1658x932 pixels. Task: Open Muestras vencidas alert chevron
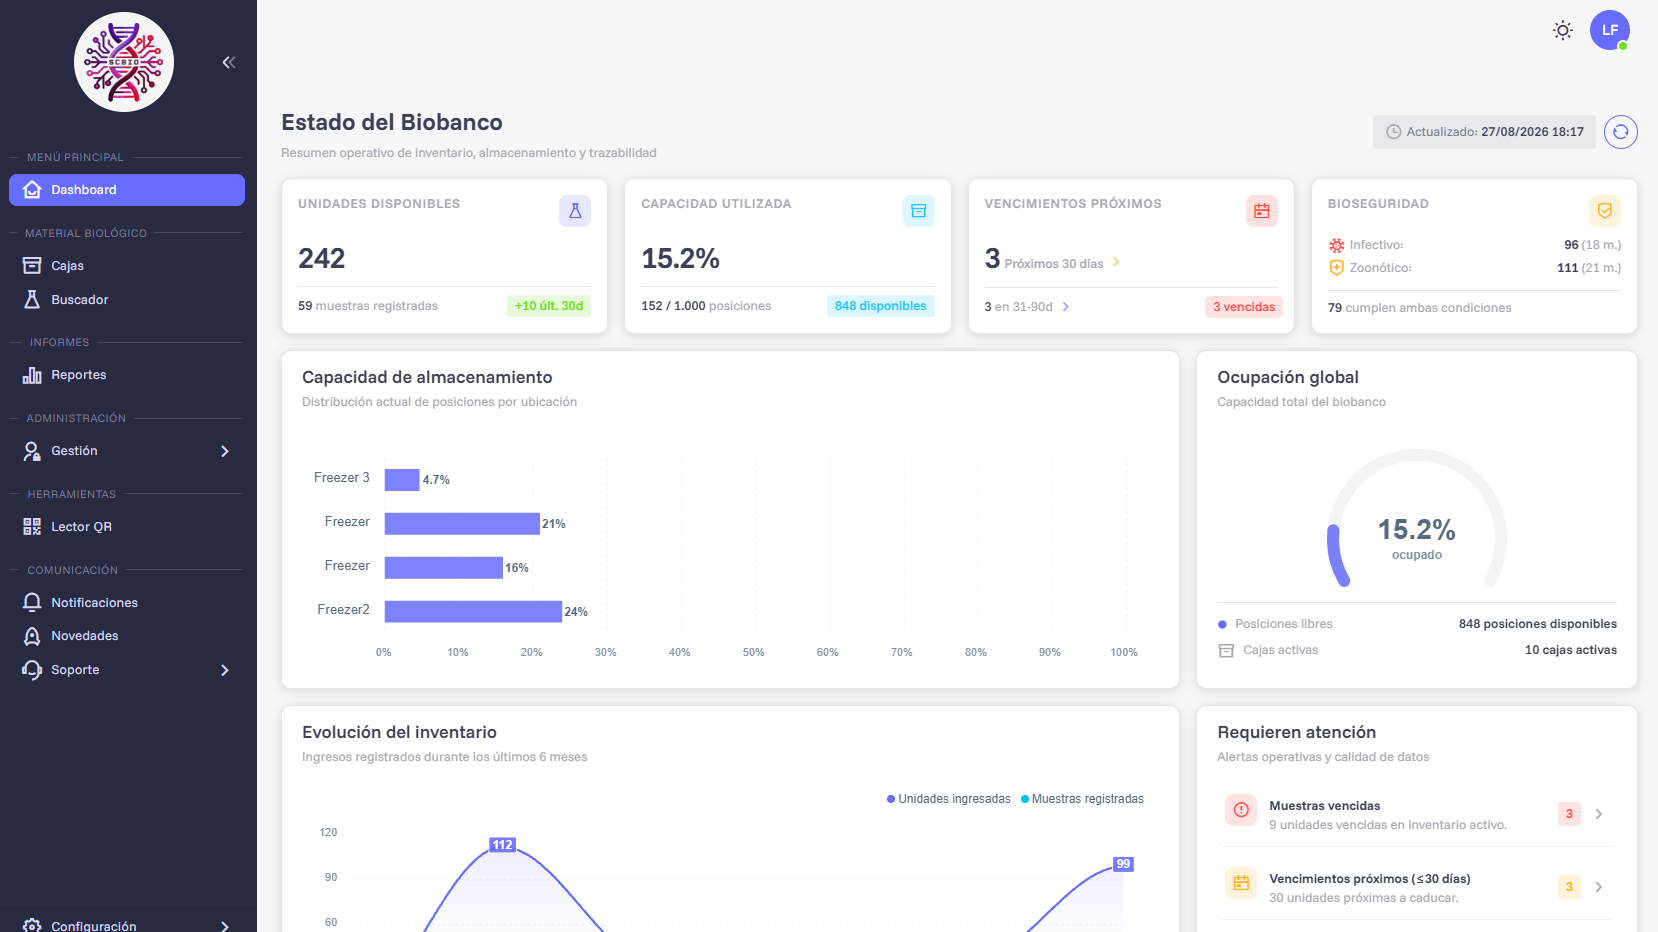(x=1599, y=814)
